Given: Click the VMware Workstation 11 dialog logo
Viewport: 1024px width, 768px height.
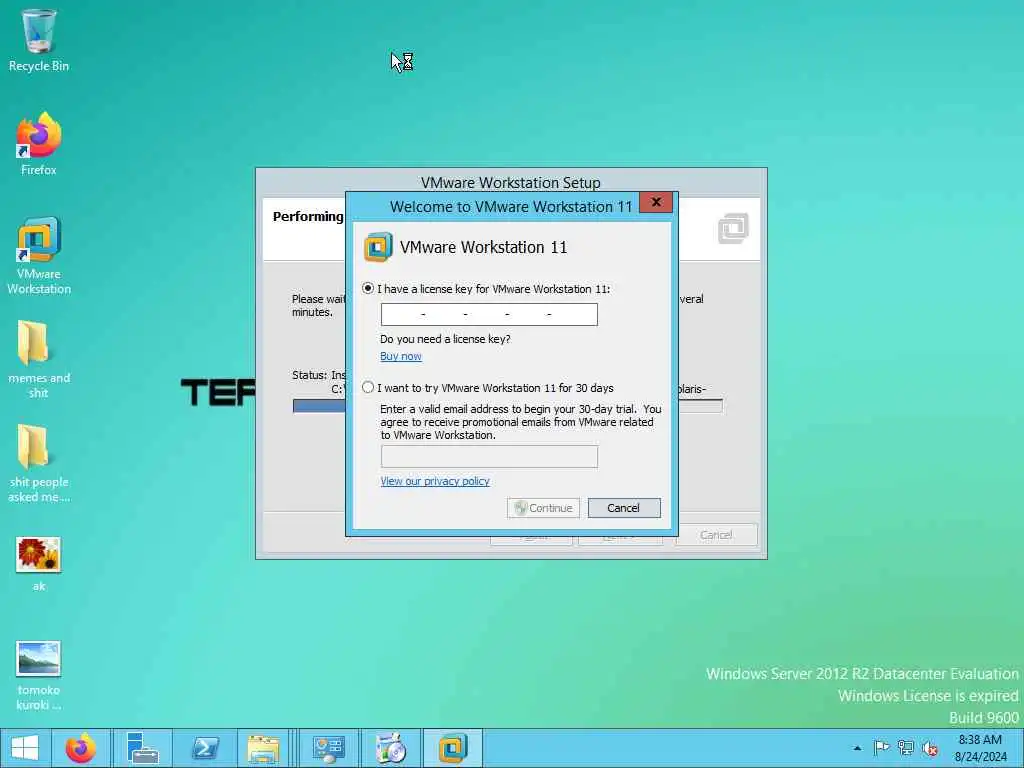Looking at the screenshot, I should point(378,247).
